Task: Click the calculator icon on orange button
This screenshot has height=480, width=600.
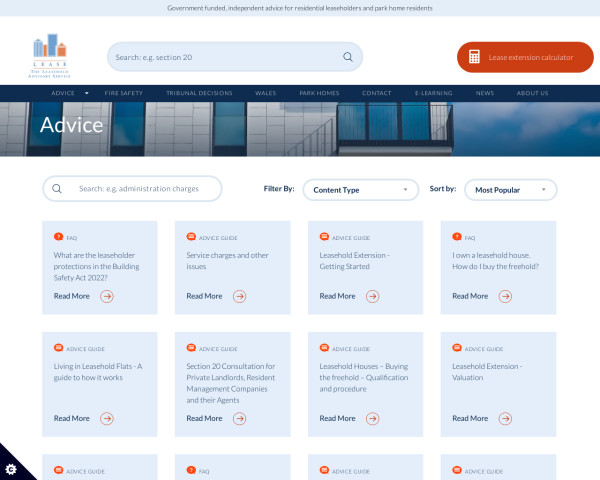Action: point(475,58)
